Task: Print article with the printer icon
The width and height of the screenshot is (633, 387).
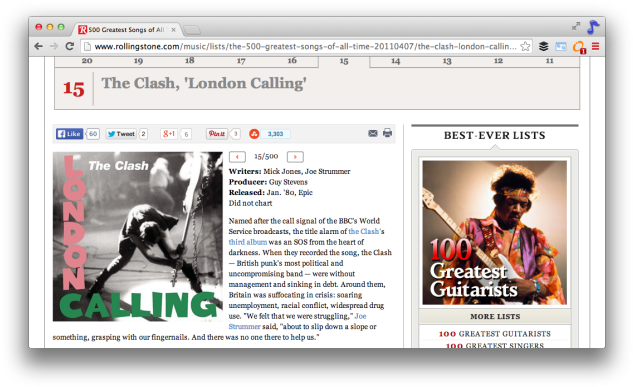Action: tap(387, 133)
